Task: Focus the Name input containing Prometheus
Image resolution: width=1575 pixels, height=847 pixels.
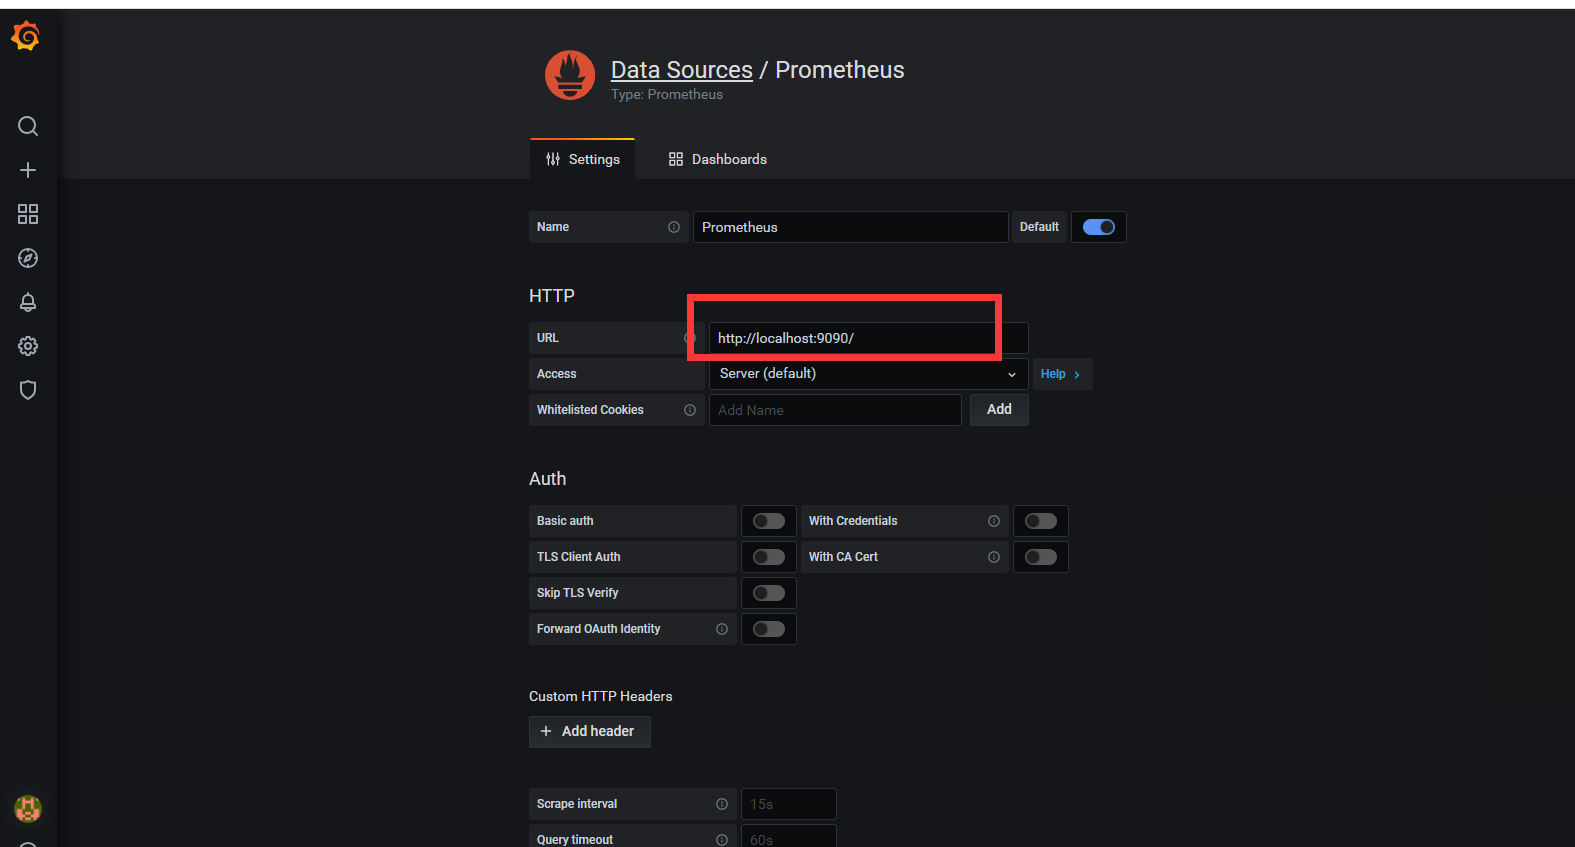Action: 851,227
